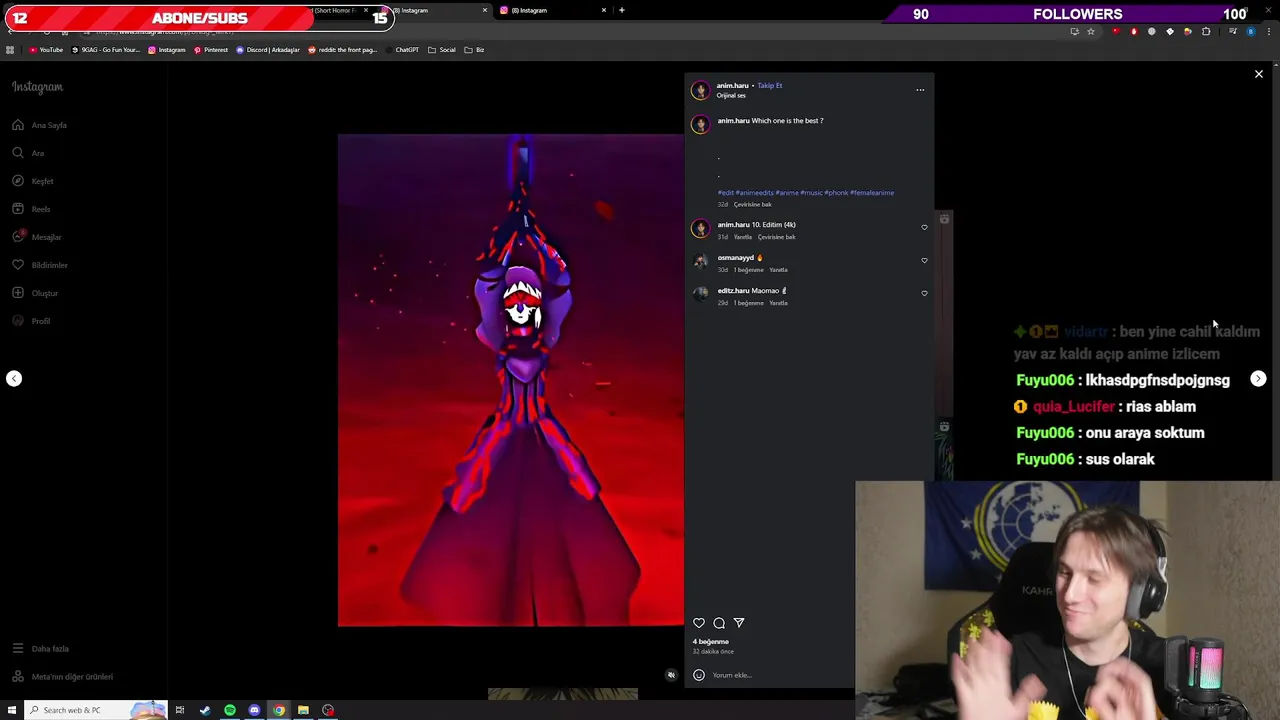The width and height of the screenshot is (1280, 720).
Task: Open Spotify from the taskbar
Action: click(x=230, y=710)
